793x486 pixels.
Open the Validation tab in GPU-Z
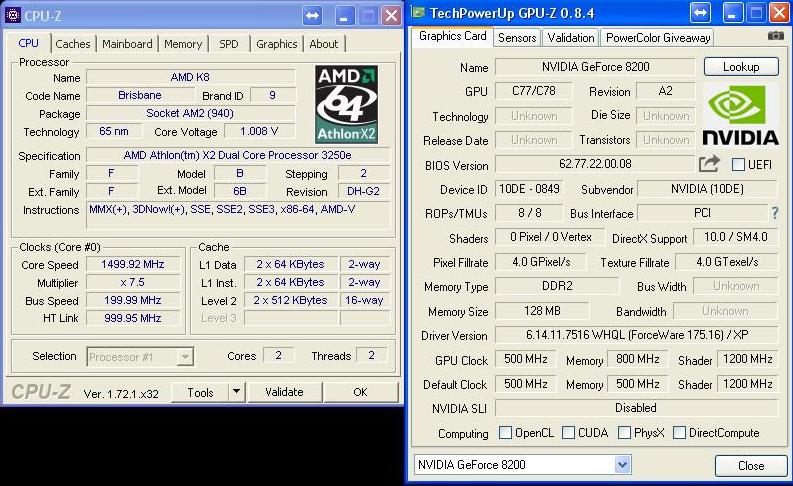(571, 37)
